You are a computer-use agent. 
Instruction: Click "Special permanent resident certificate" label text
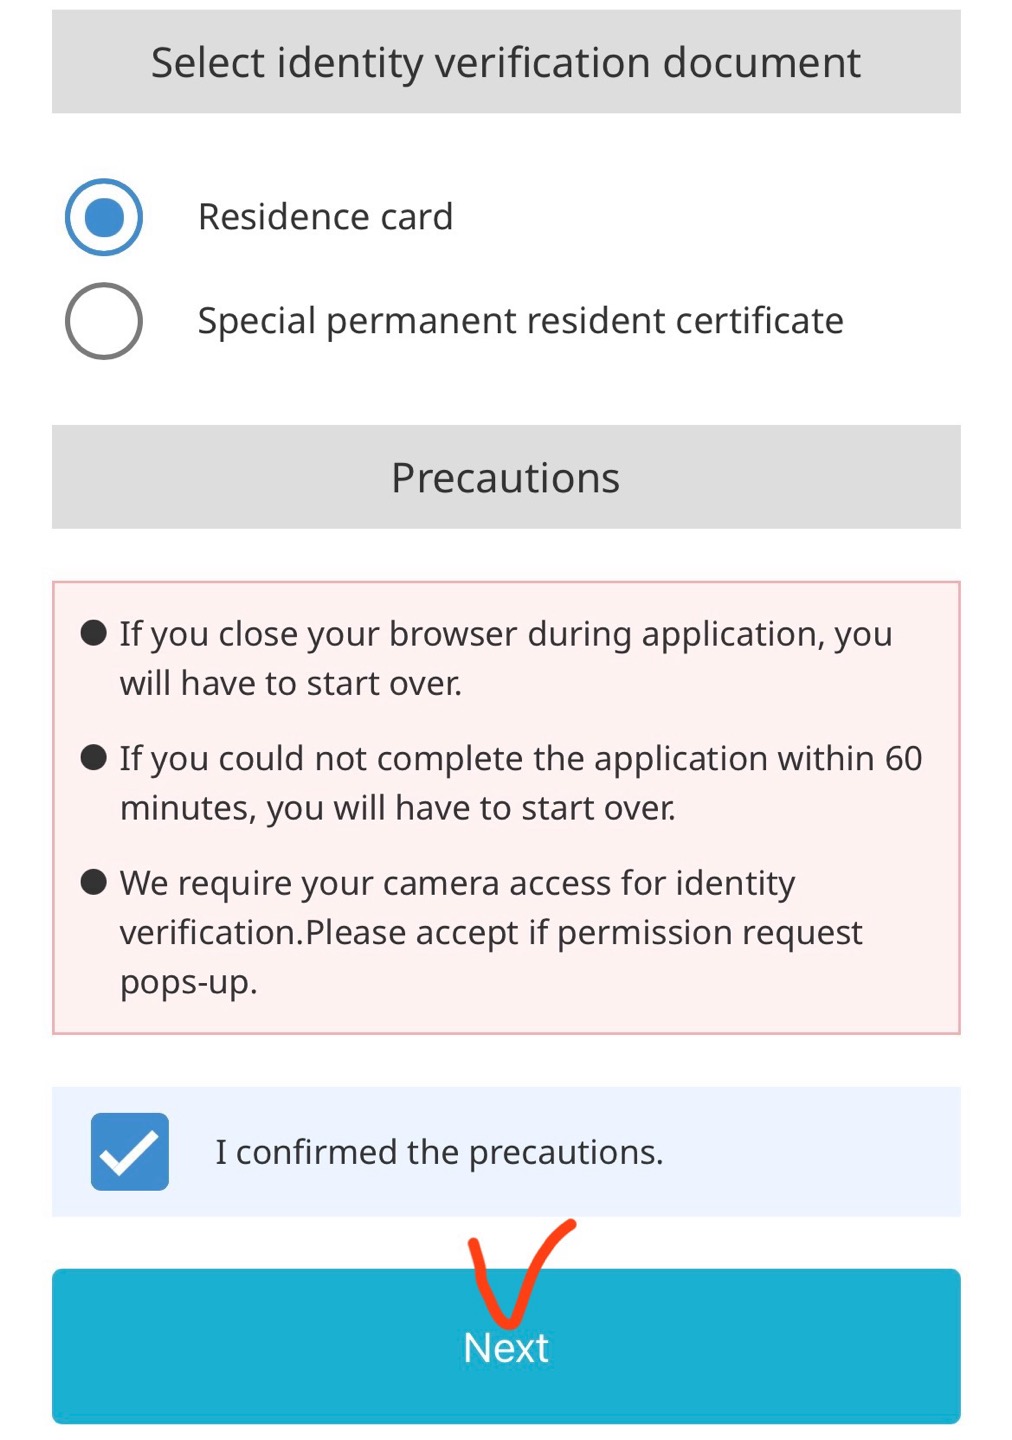[520, 321]
